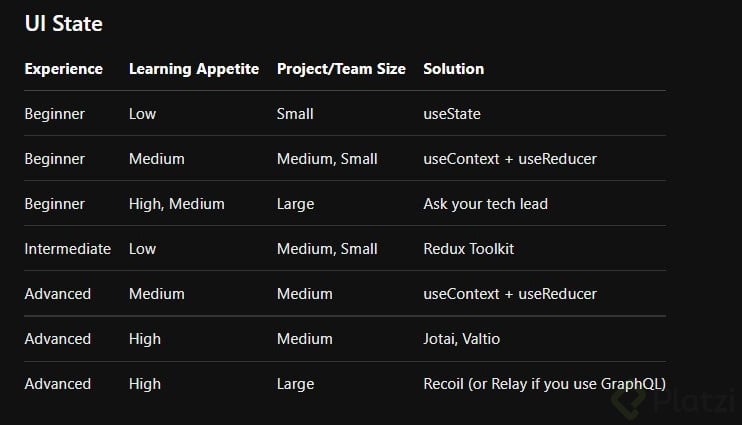This screenshot has height=425, width=742.
Task: Click the Project/Team Size column header
Action: (341, 69)
